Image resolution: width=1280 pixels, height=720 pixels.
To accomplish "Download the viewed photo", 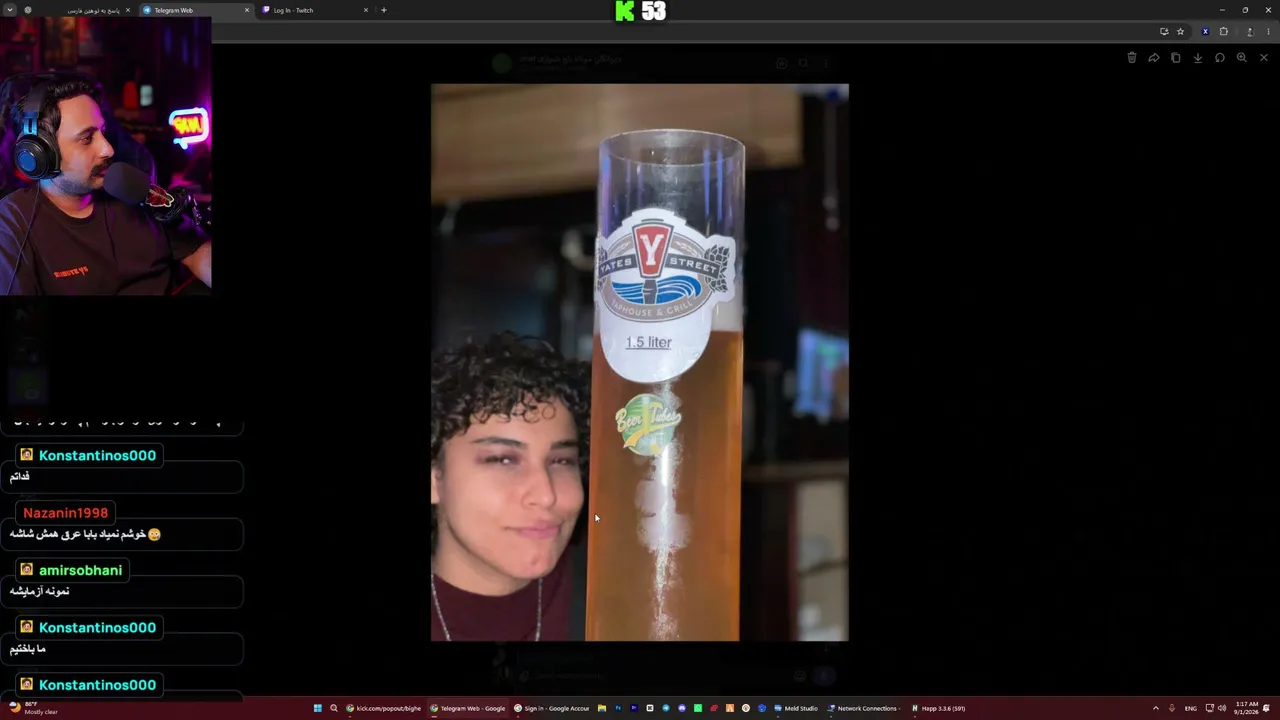I will point(1198,58).
